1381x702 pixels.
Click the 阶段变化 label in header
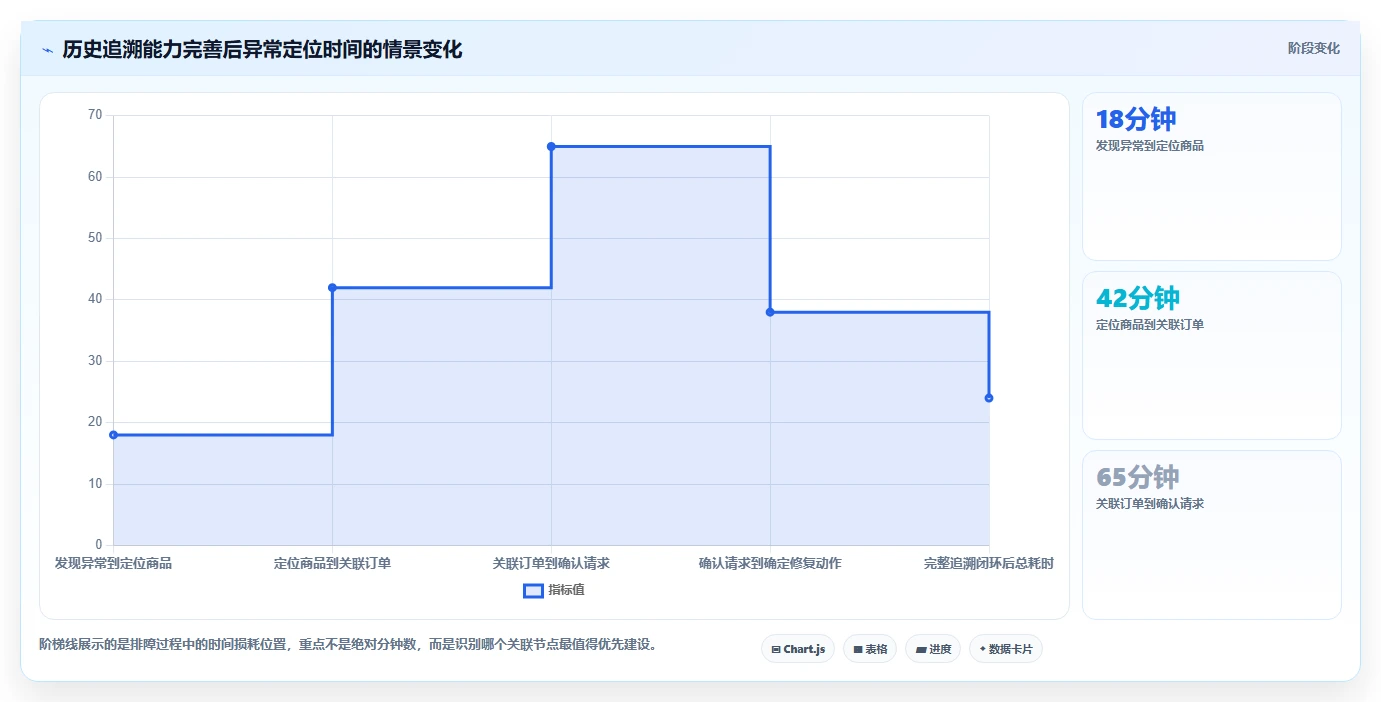(1313, 48)
